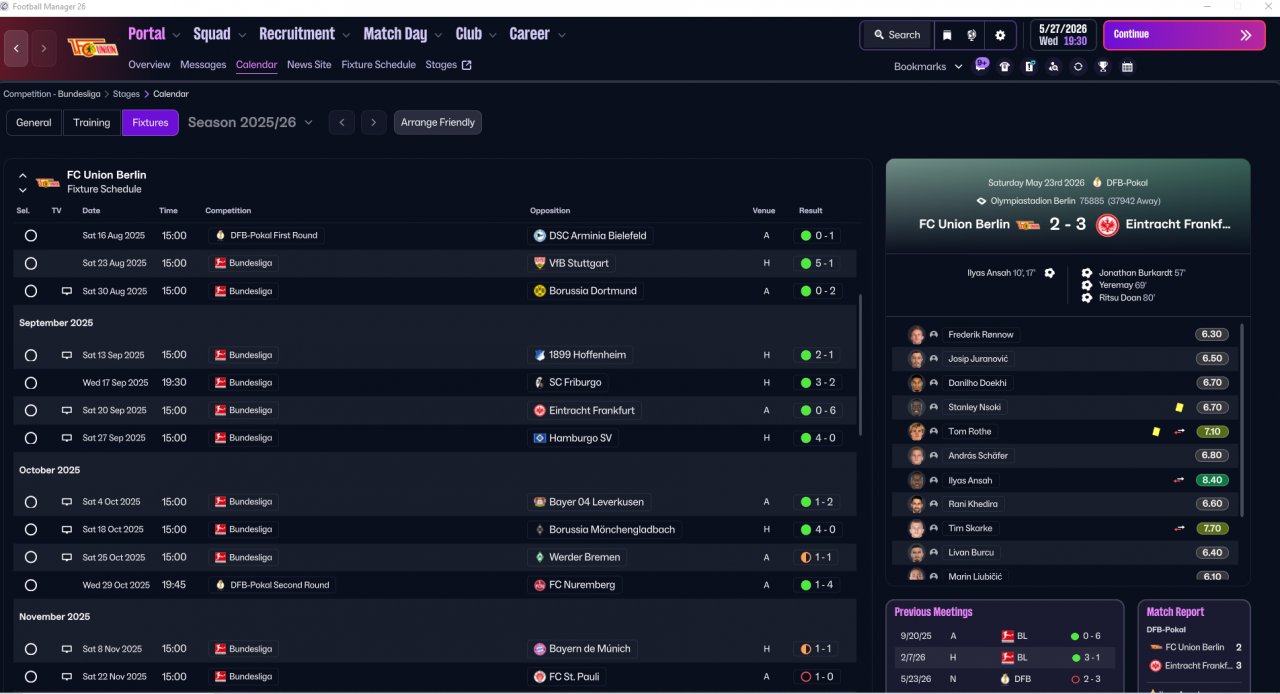Go to the next season arrow
Viewport: 1280px width, 694px height.
pyautogui.click(x=373, y=123)
